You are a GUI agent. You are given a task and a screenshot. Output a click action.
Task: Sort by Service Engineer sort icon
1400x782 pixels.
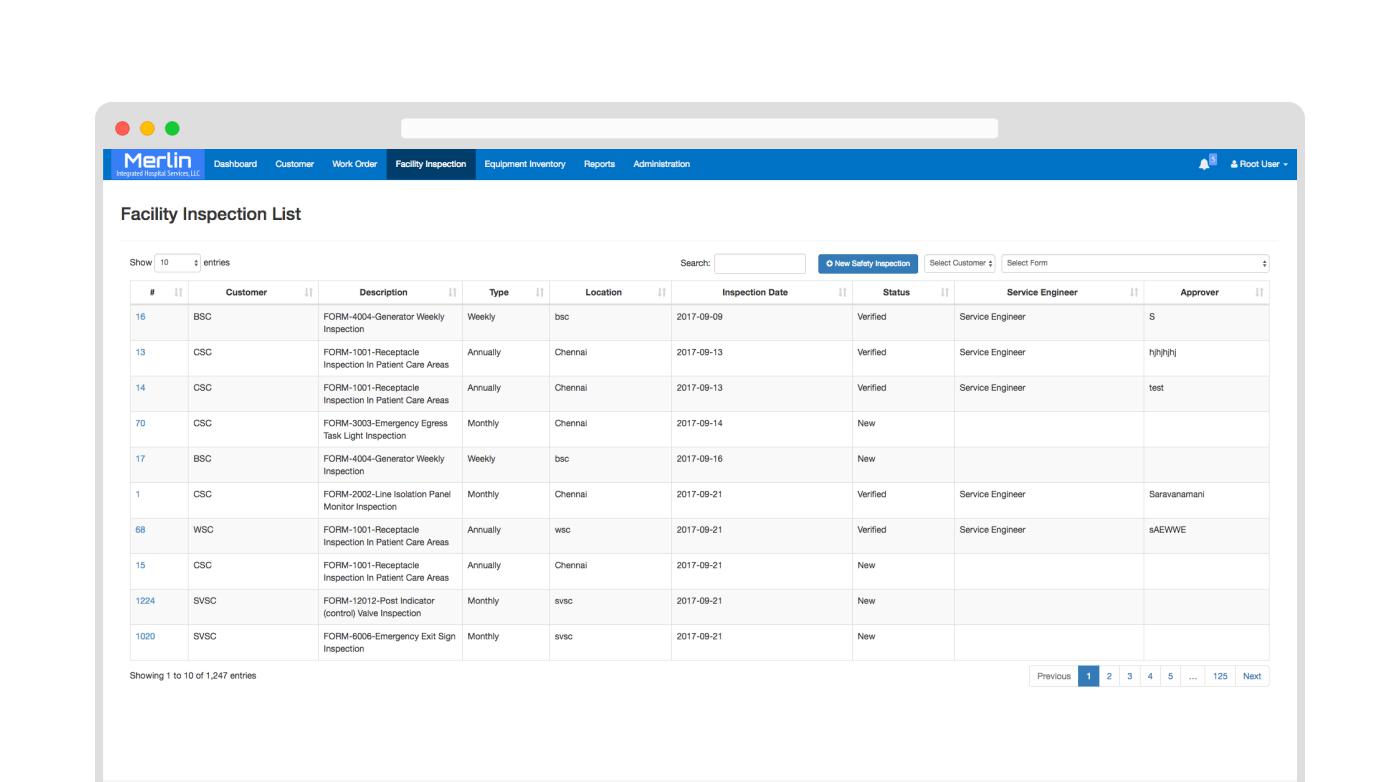tap(1134, 293)
